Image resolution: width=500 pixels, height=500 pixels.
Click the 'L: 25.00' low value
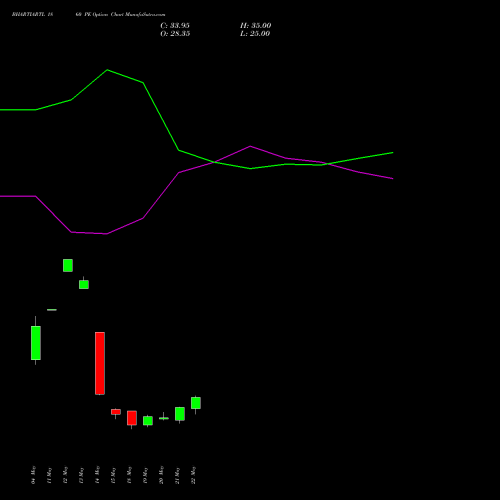click(255, 34)
